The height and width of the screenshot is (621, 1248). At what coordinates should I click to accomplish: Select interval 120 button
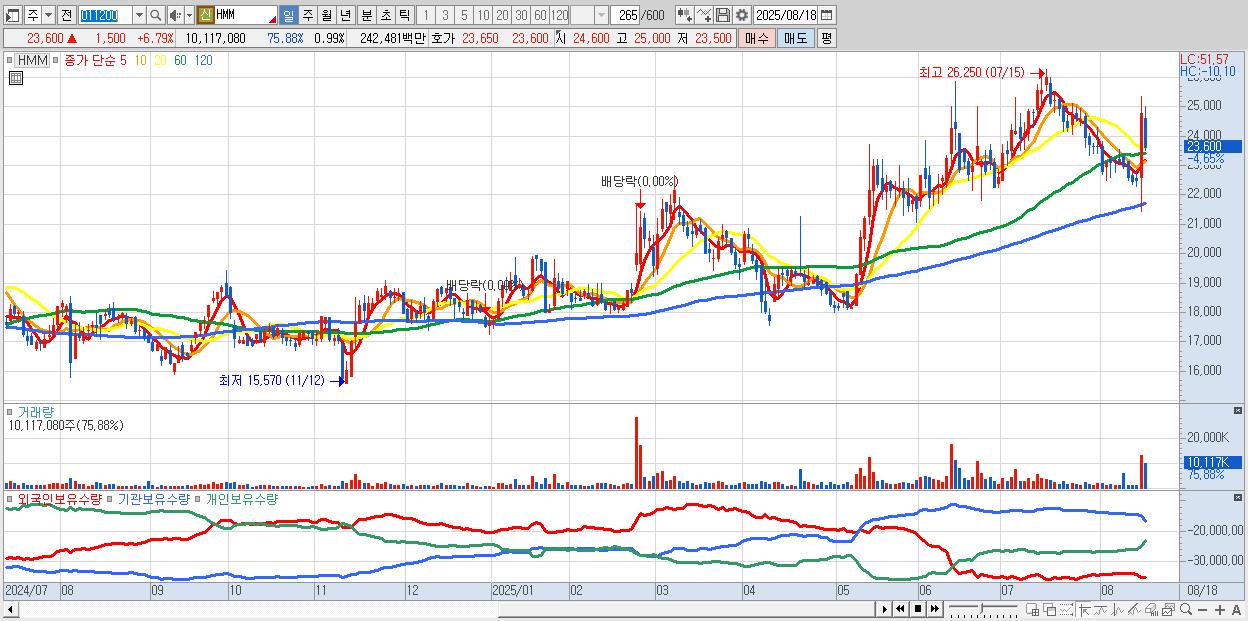560,15
